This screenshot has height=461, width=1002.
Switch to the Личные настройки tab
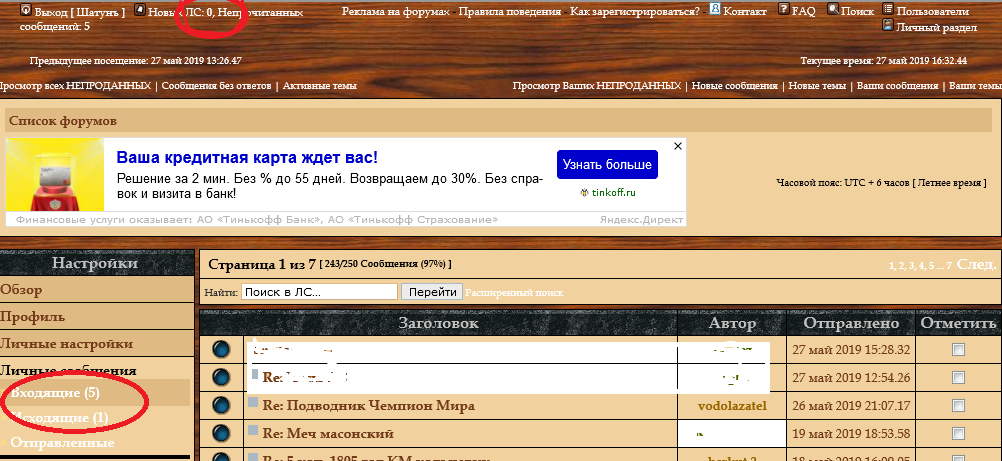(66, 344)
